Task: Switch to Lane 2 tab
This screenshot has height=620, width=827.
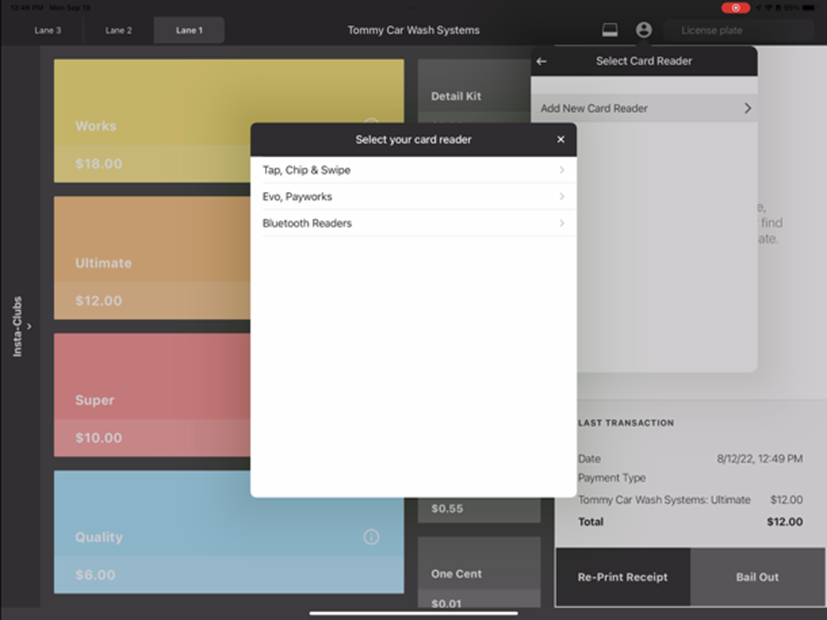Action: (118, 31)
